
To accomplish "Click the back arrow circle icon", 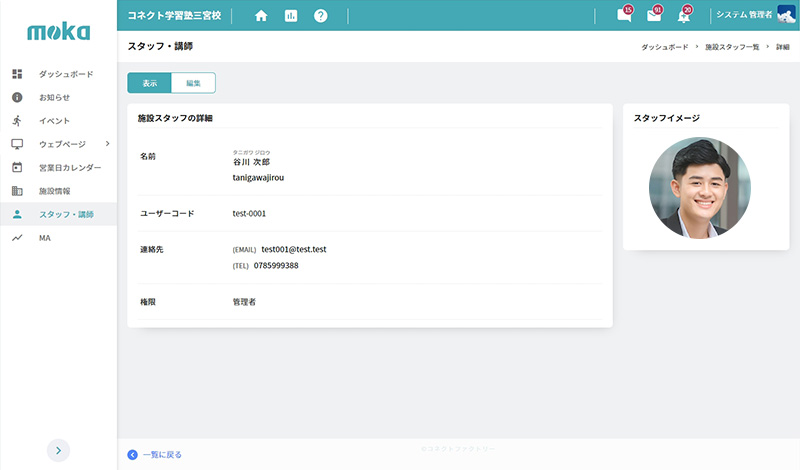I will [133, 455].
